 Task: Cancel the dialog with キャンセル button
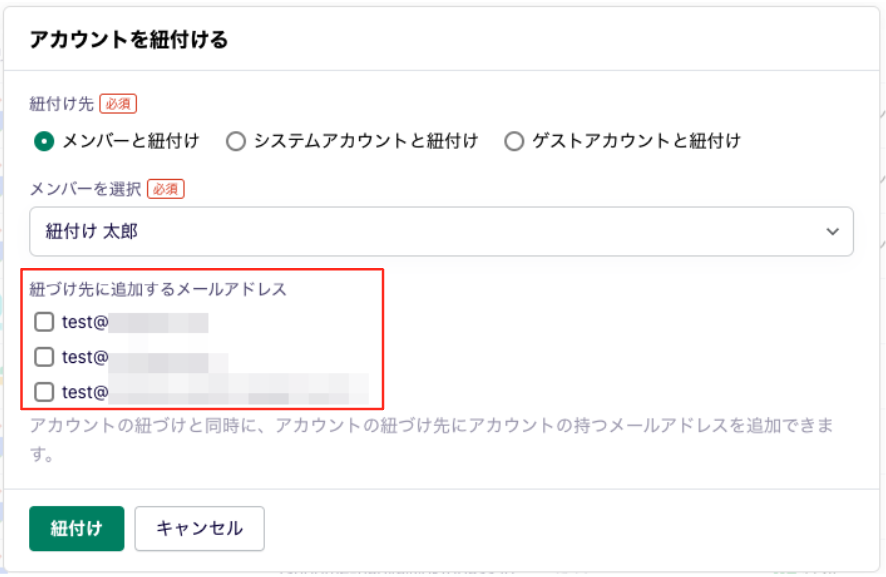tap(199, 528)
